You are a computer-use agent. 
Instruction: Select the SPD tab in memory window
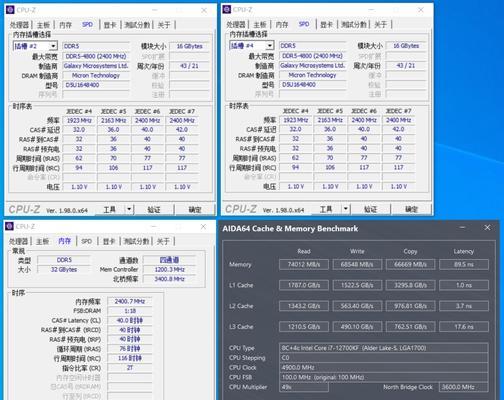click(87, 241)
